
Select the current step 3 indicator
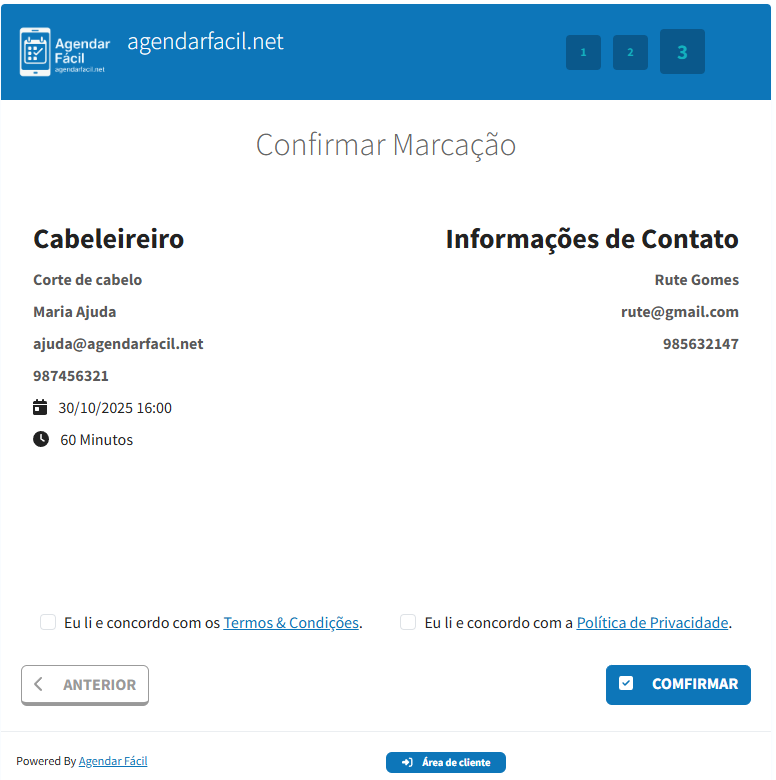tap(682, 52)
